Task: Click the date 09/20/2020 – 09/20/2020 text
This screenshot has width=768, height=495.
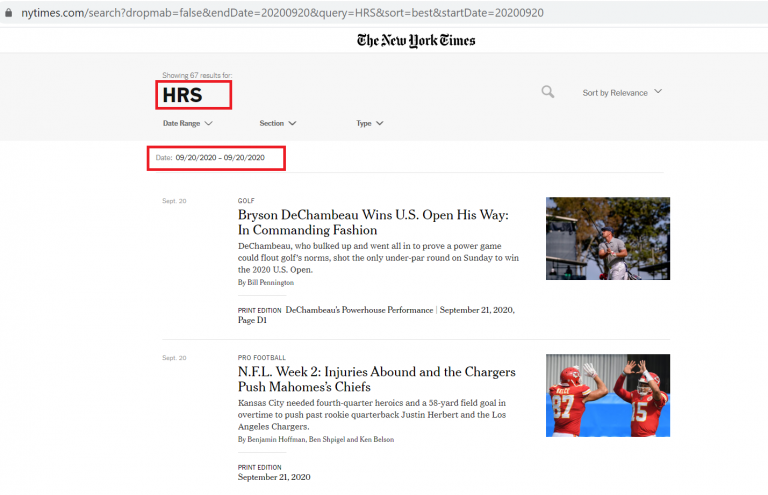Action: tap(220, 158)
